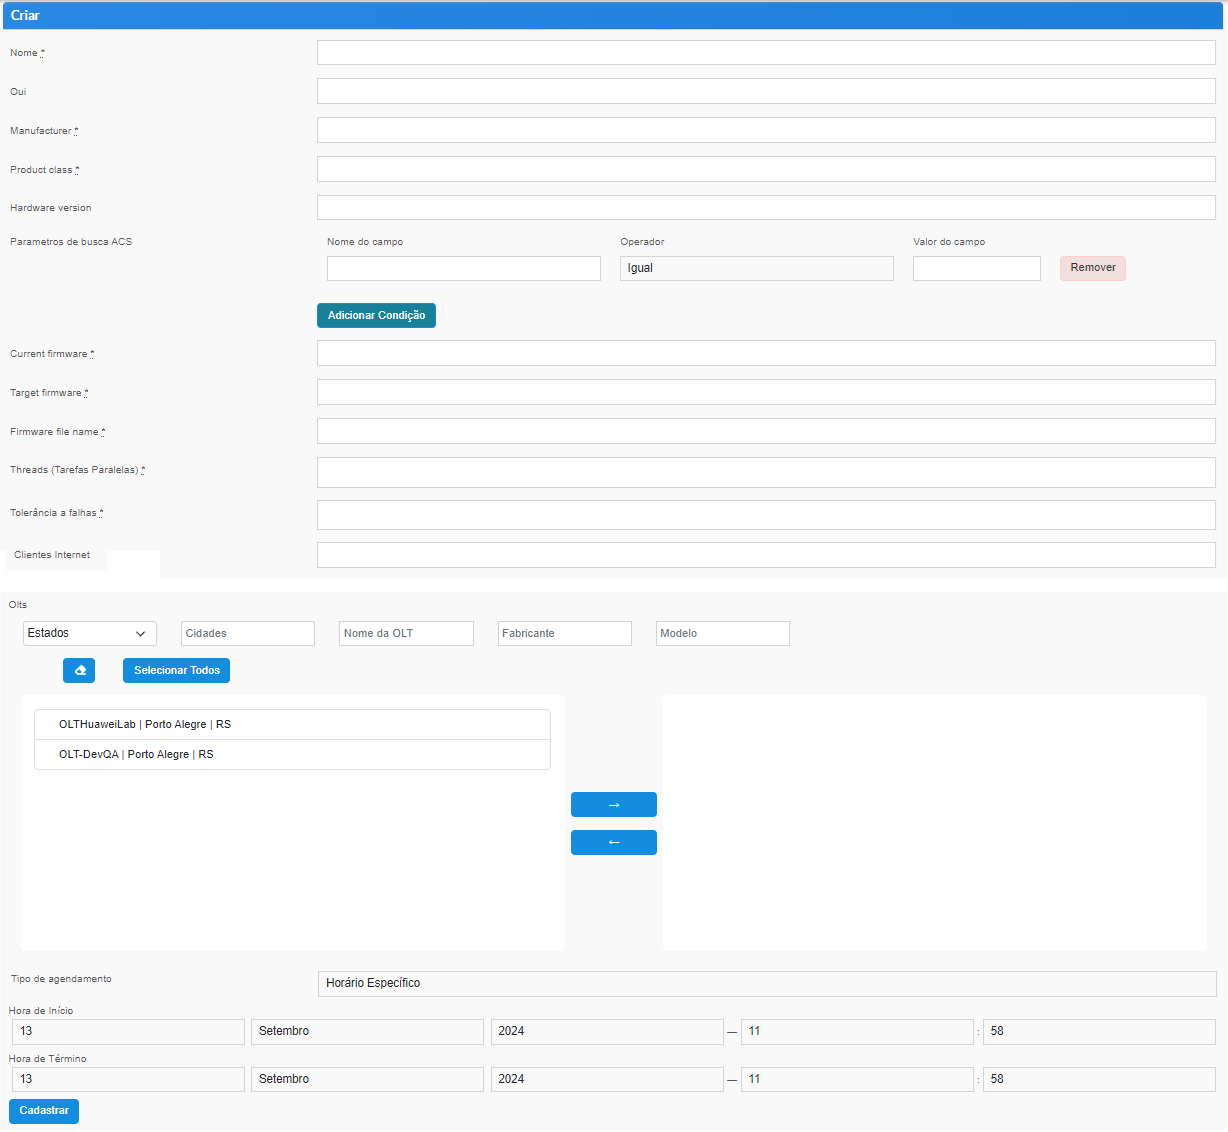Click Selecionar Todos button
1228x1132 pixels.
pos(176,670)
